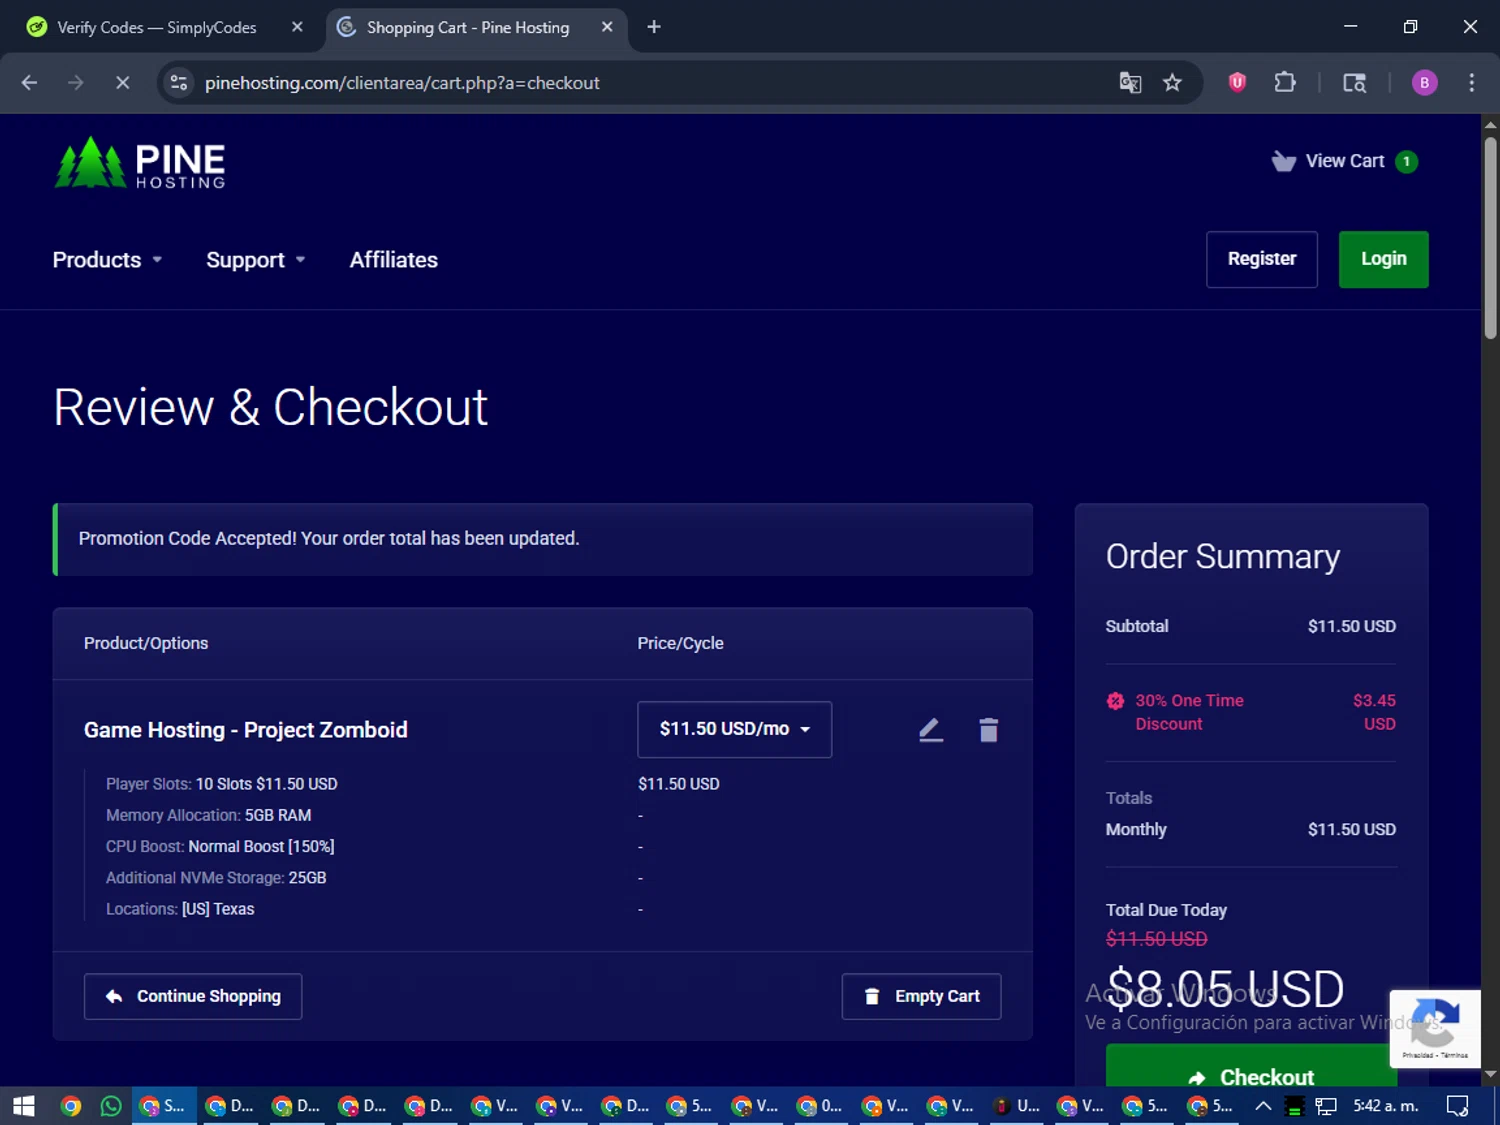
Task: Click 'Memory Allocation: 5GB RAM' row
Action: 208,815
